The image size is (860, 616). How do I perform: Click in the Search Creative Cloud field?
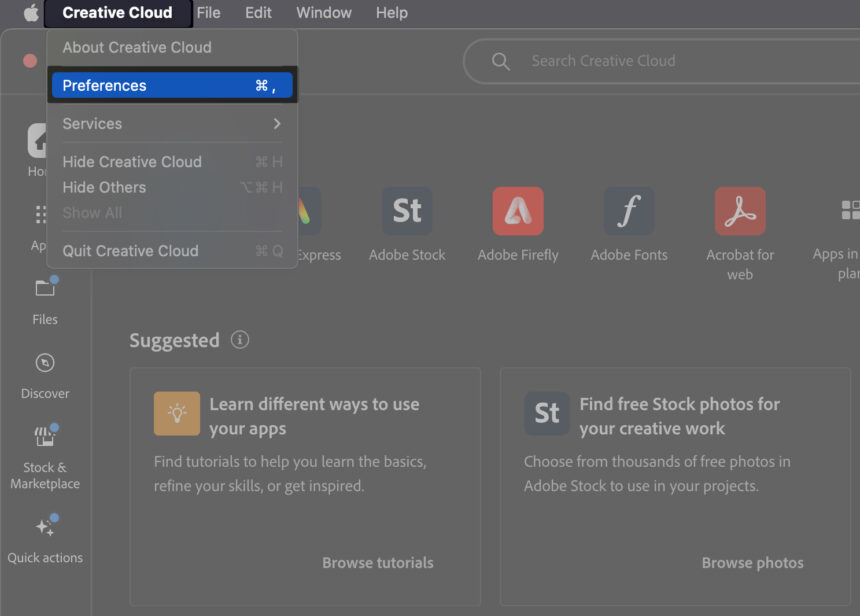[660, 61]
